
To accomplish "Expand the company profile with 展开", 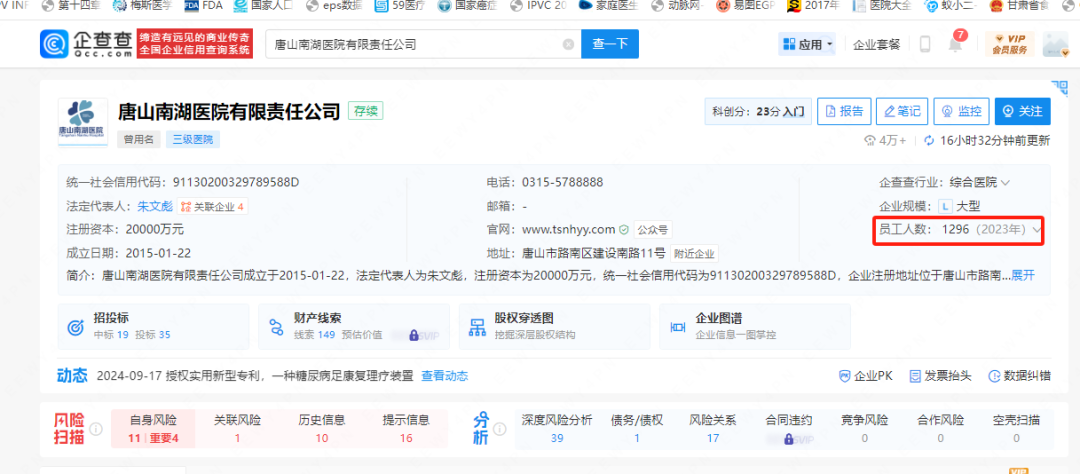I will point(1022,275).
